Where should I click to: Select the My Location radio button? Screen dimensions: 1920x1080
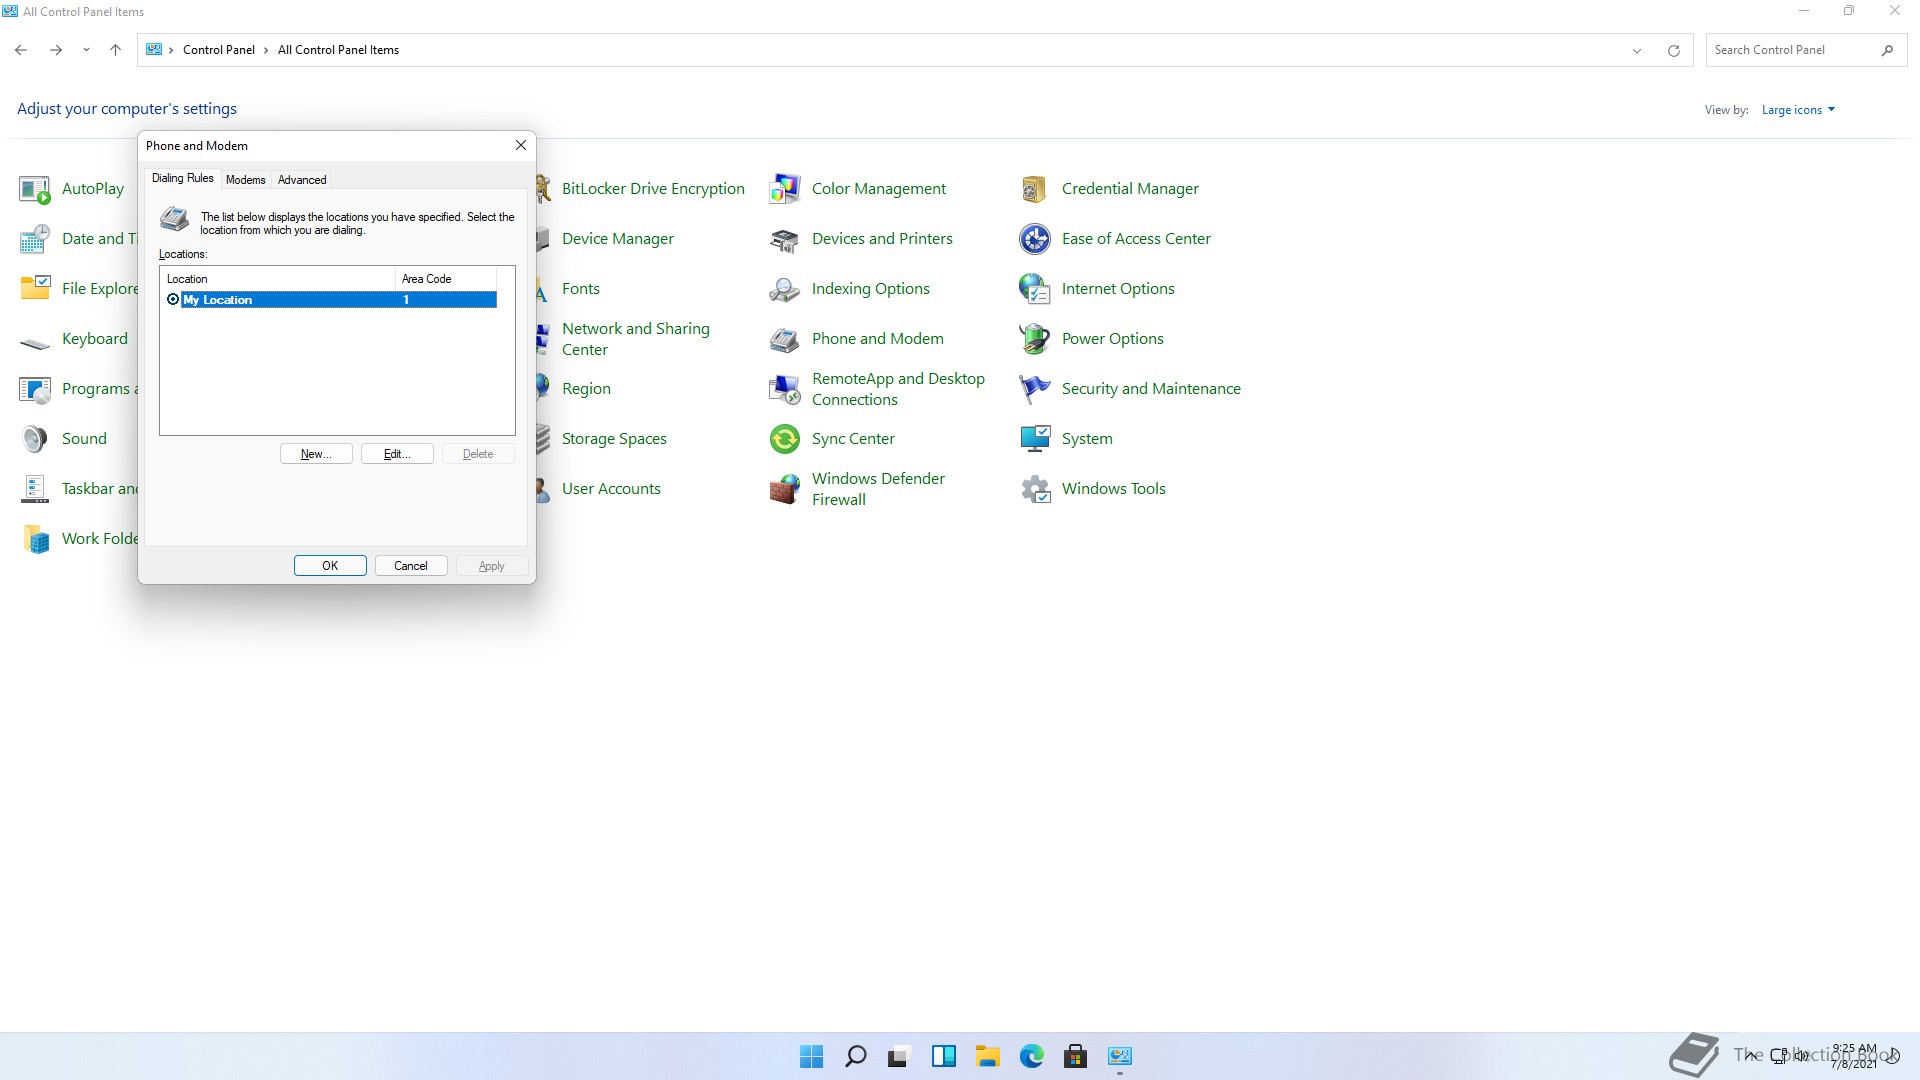[x=173, y=300]
